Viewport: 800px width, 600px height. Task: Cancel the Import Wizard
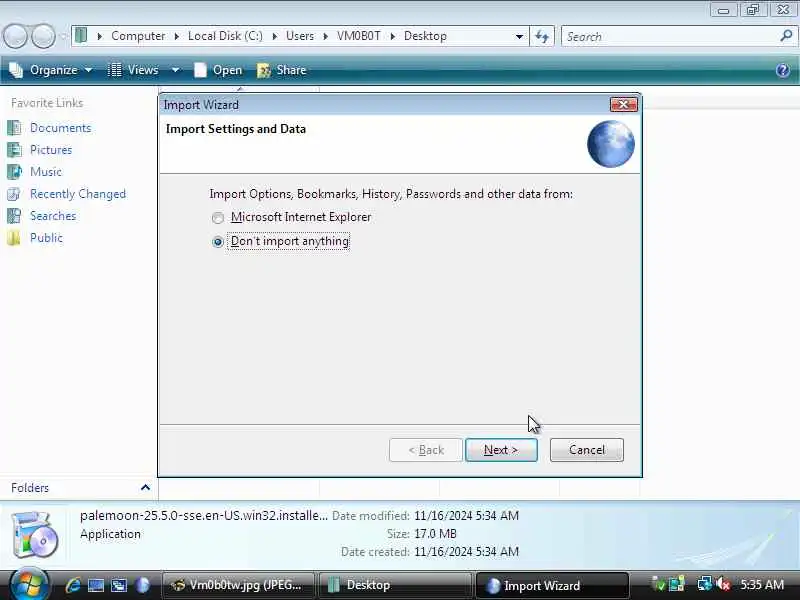587,450
